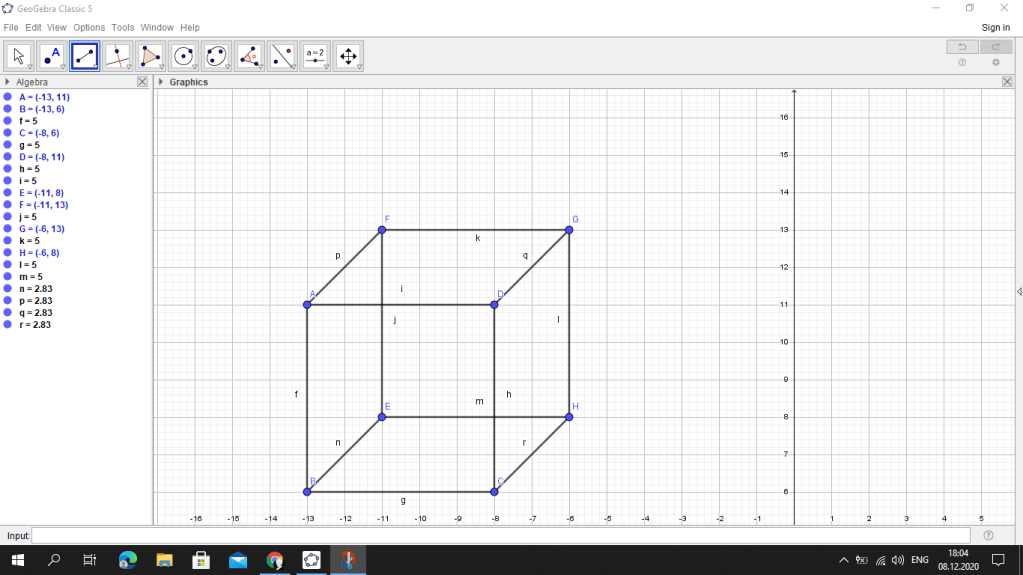The image size is (1023, 575).
Task: Toggle visibility of point A
Action: click(8, 97)
